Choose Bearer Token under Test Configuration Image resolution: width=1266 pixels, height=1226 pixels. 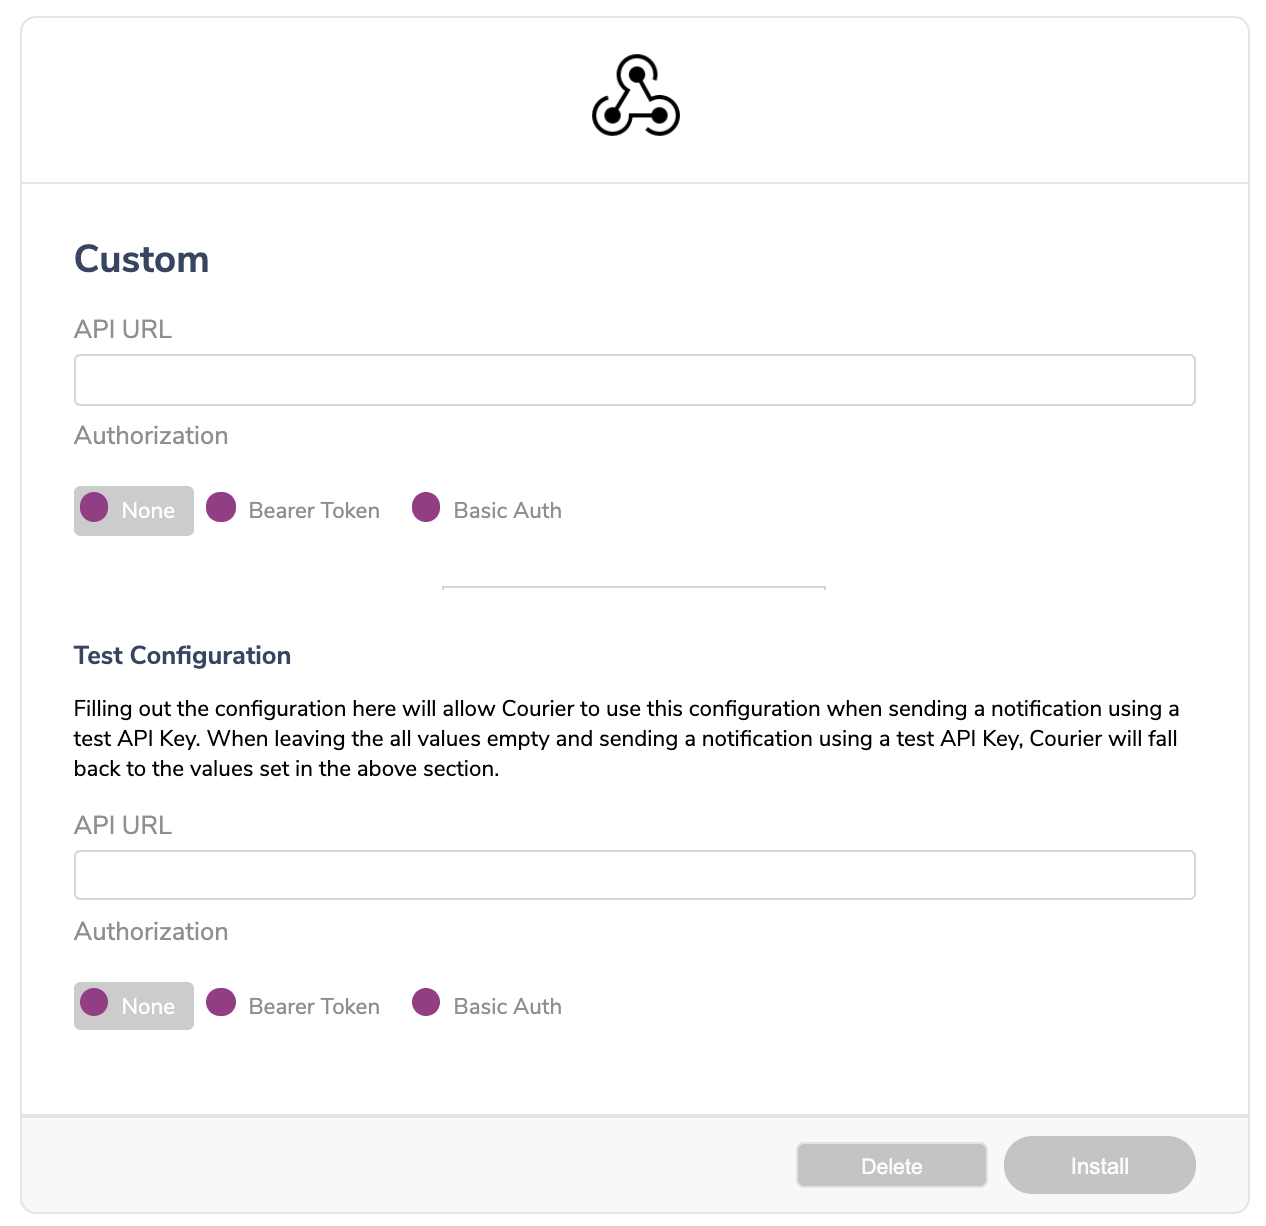coord(293,1006)
